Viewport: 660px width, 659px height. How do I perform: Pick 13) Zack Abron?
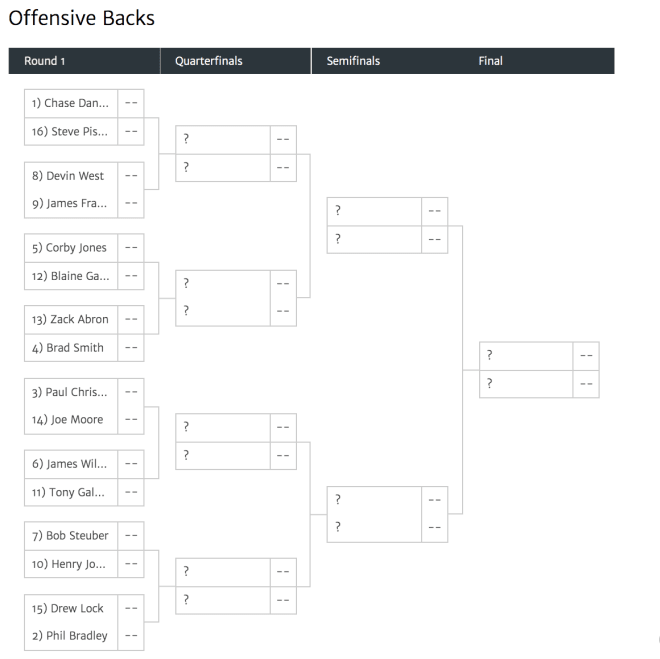tap(71, 319)
